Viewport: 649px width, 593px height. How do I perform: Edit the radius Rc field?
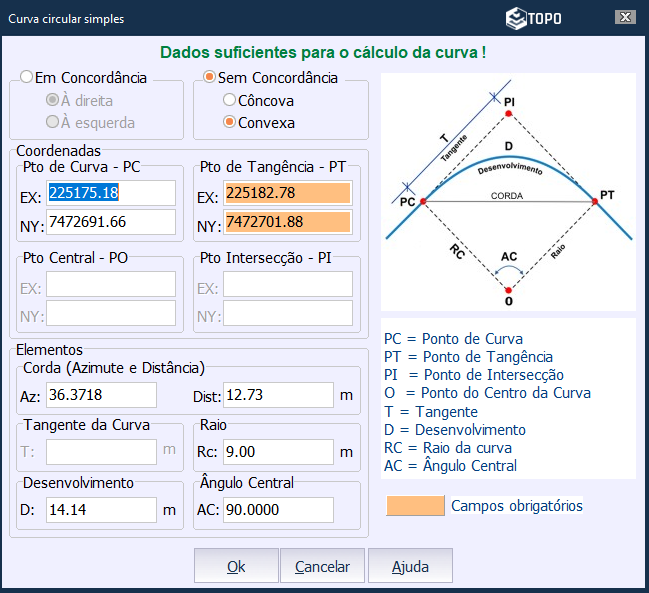(277, 452)
